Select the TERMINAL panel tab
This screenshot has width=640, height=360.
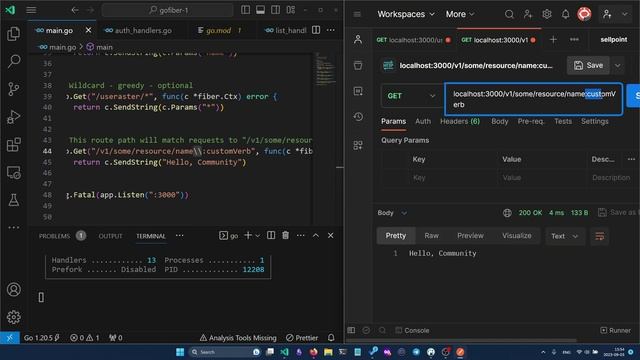click(151, 236)
